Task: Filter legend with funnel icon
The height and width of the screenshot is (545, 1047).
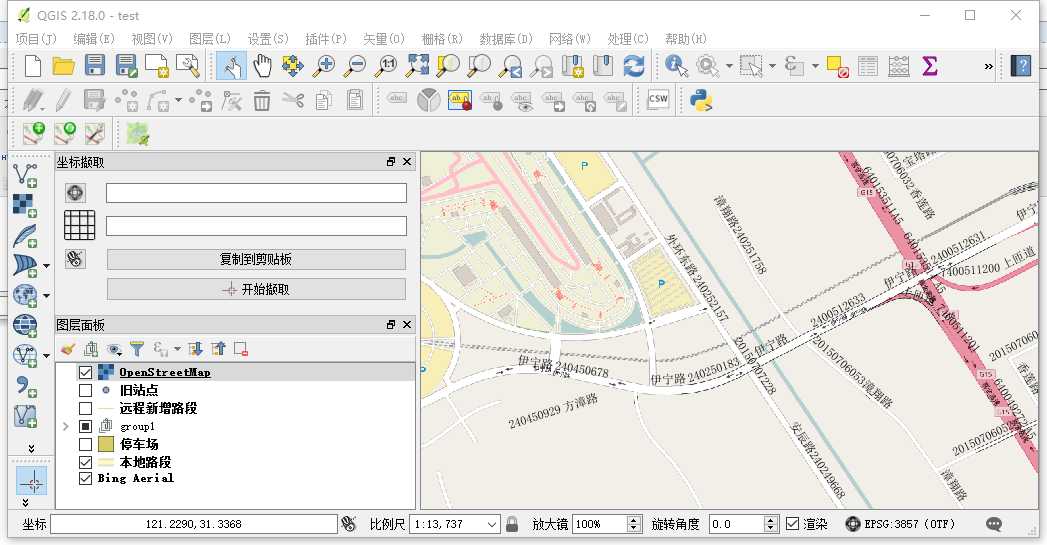Action: (137, 349)
